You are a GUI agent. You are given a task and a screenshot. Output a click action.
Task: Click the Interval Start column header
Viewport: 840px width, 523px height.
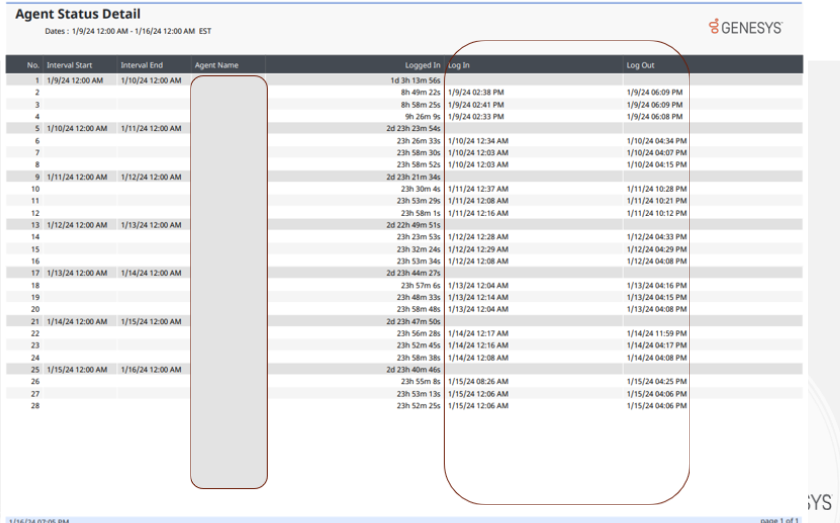tap(69, 65)
